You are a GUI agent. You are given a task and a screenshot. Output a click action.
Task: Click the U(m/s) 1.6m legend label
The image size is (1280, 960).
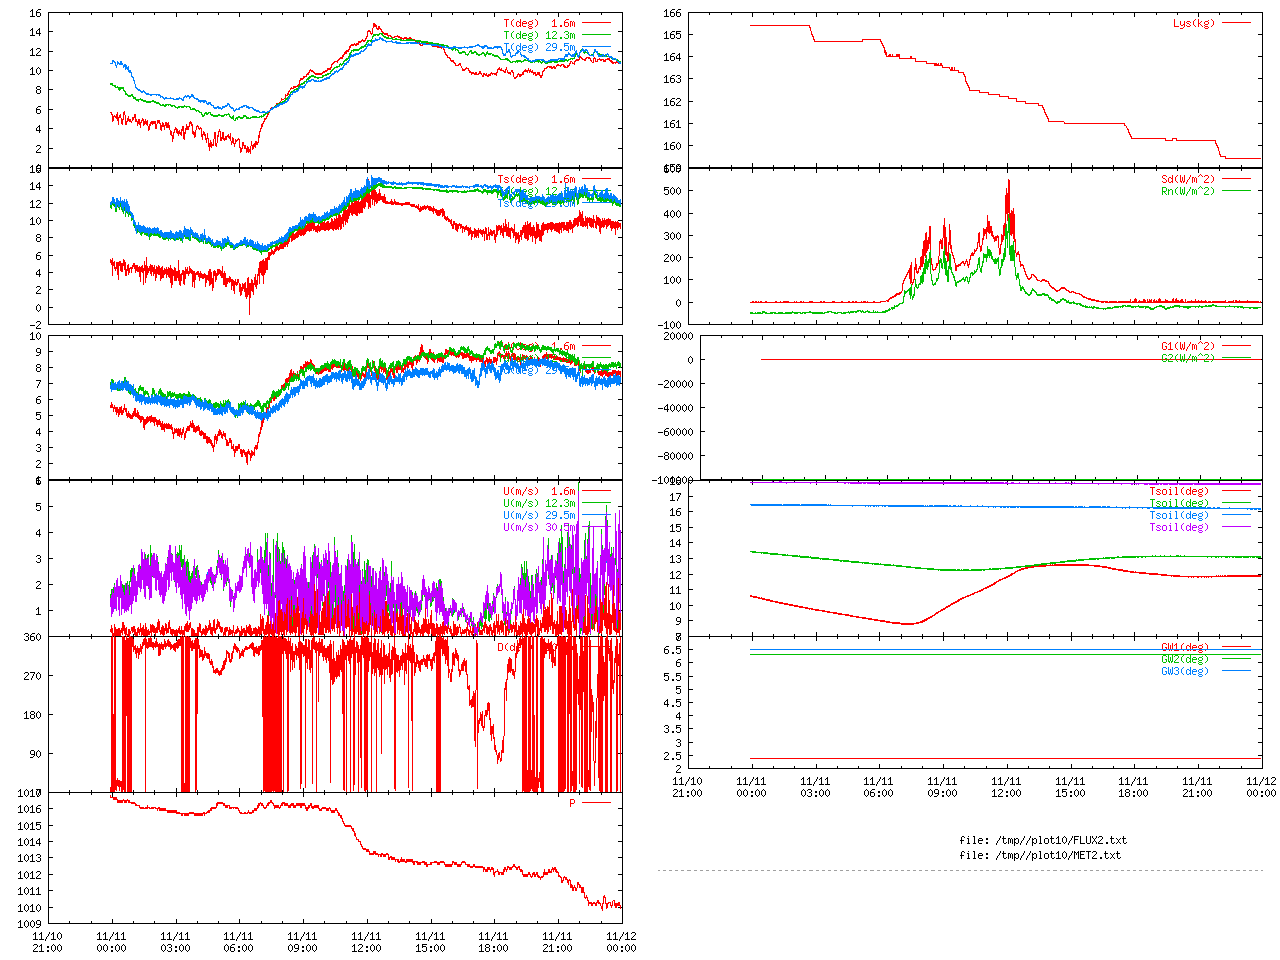(x=539, y=491)
